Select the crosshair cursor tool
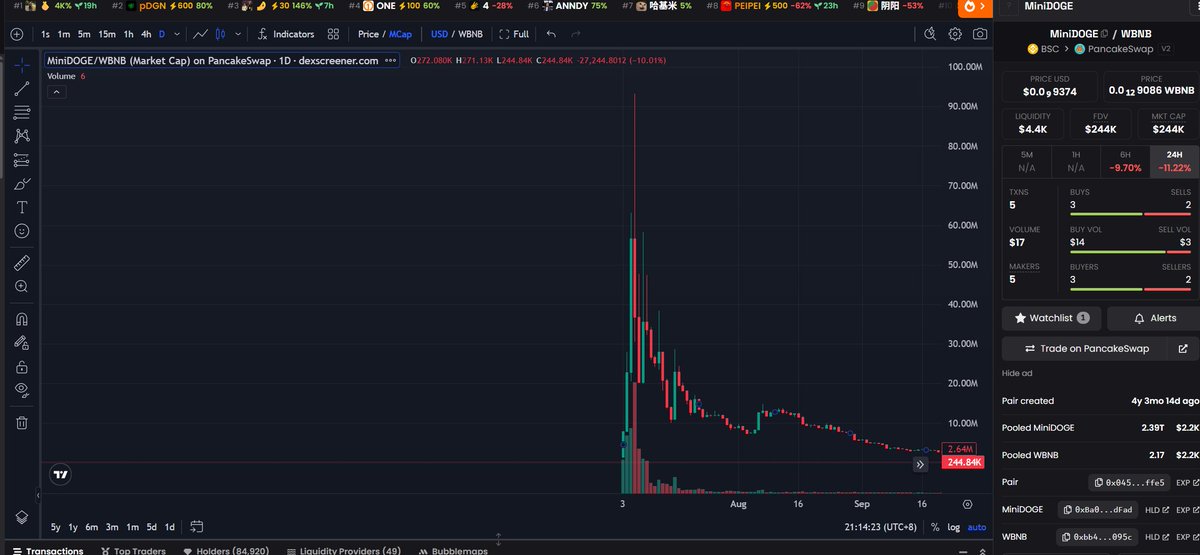Image resolution: width=1200 pixels, height=555 pixels. 22,63
